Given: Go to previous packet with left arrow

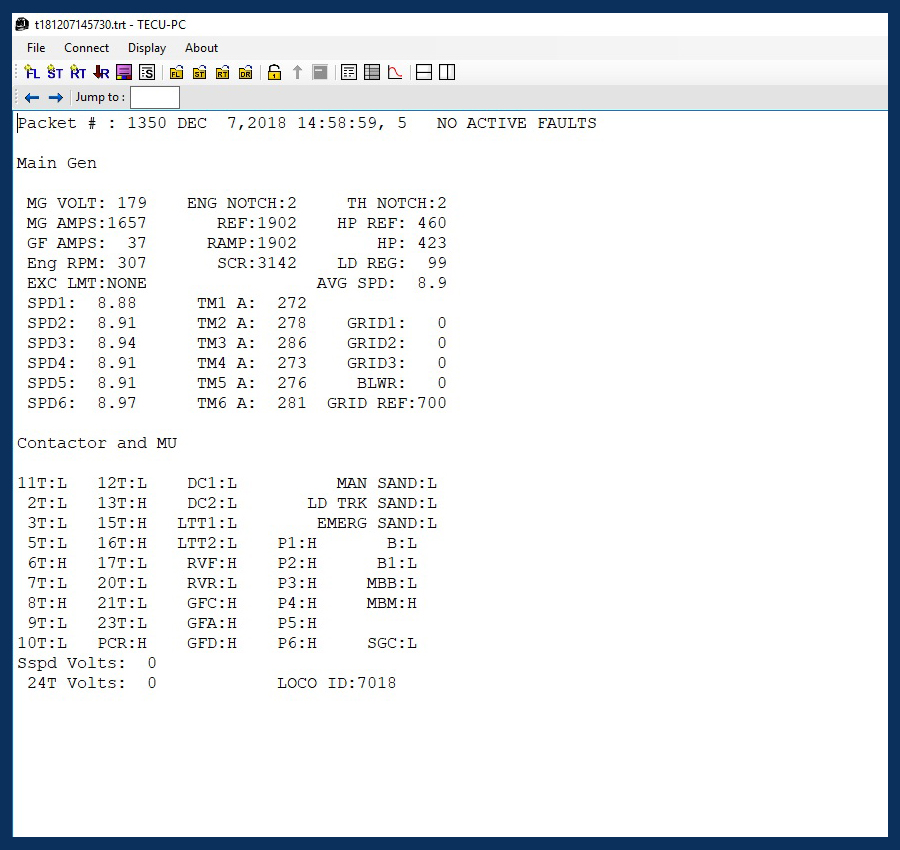Looking at the screenshot, I should (x=32, y=98).
